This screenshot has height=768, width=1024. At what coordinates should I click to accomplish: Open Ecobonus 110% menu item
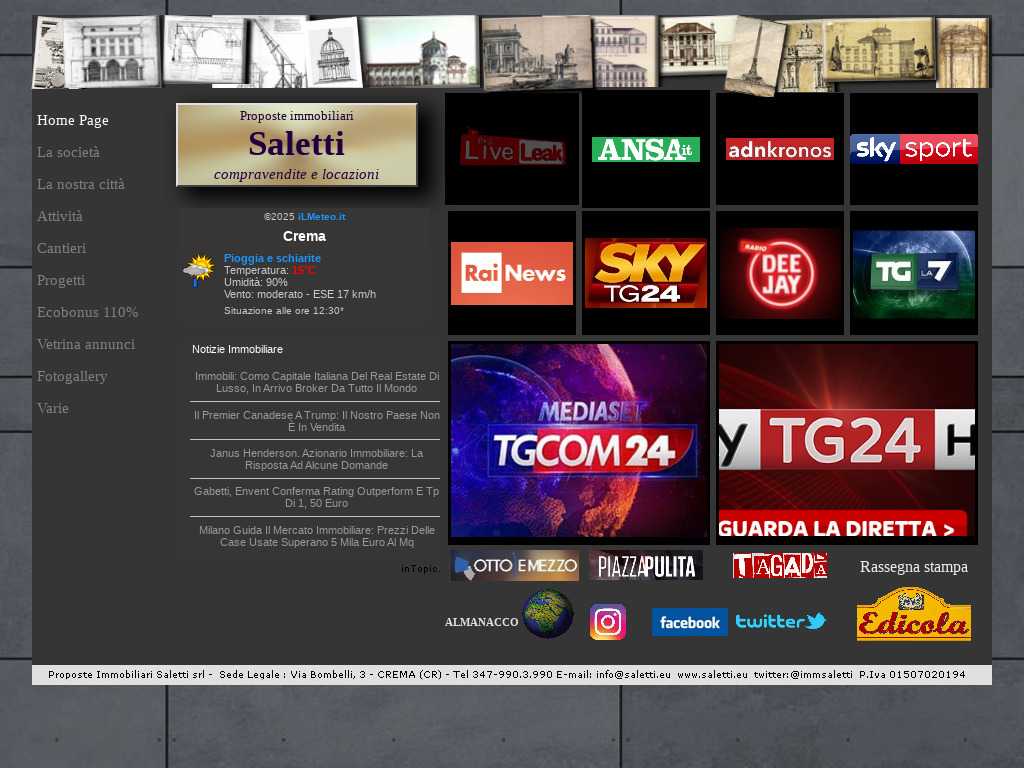[x=88, y=312]
